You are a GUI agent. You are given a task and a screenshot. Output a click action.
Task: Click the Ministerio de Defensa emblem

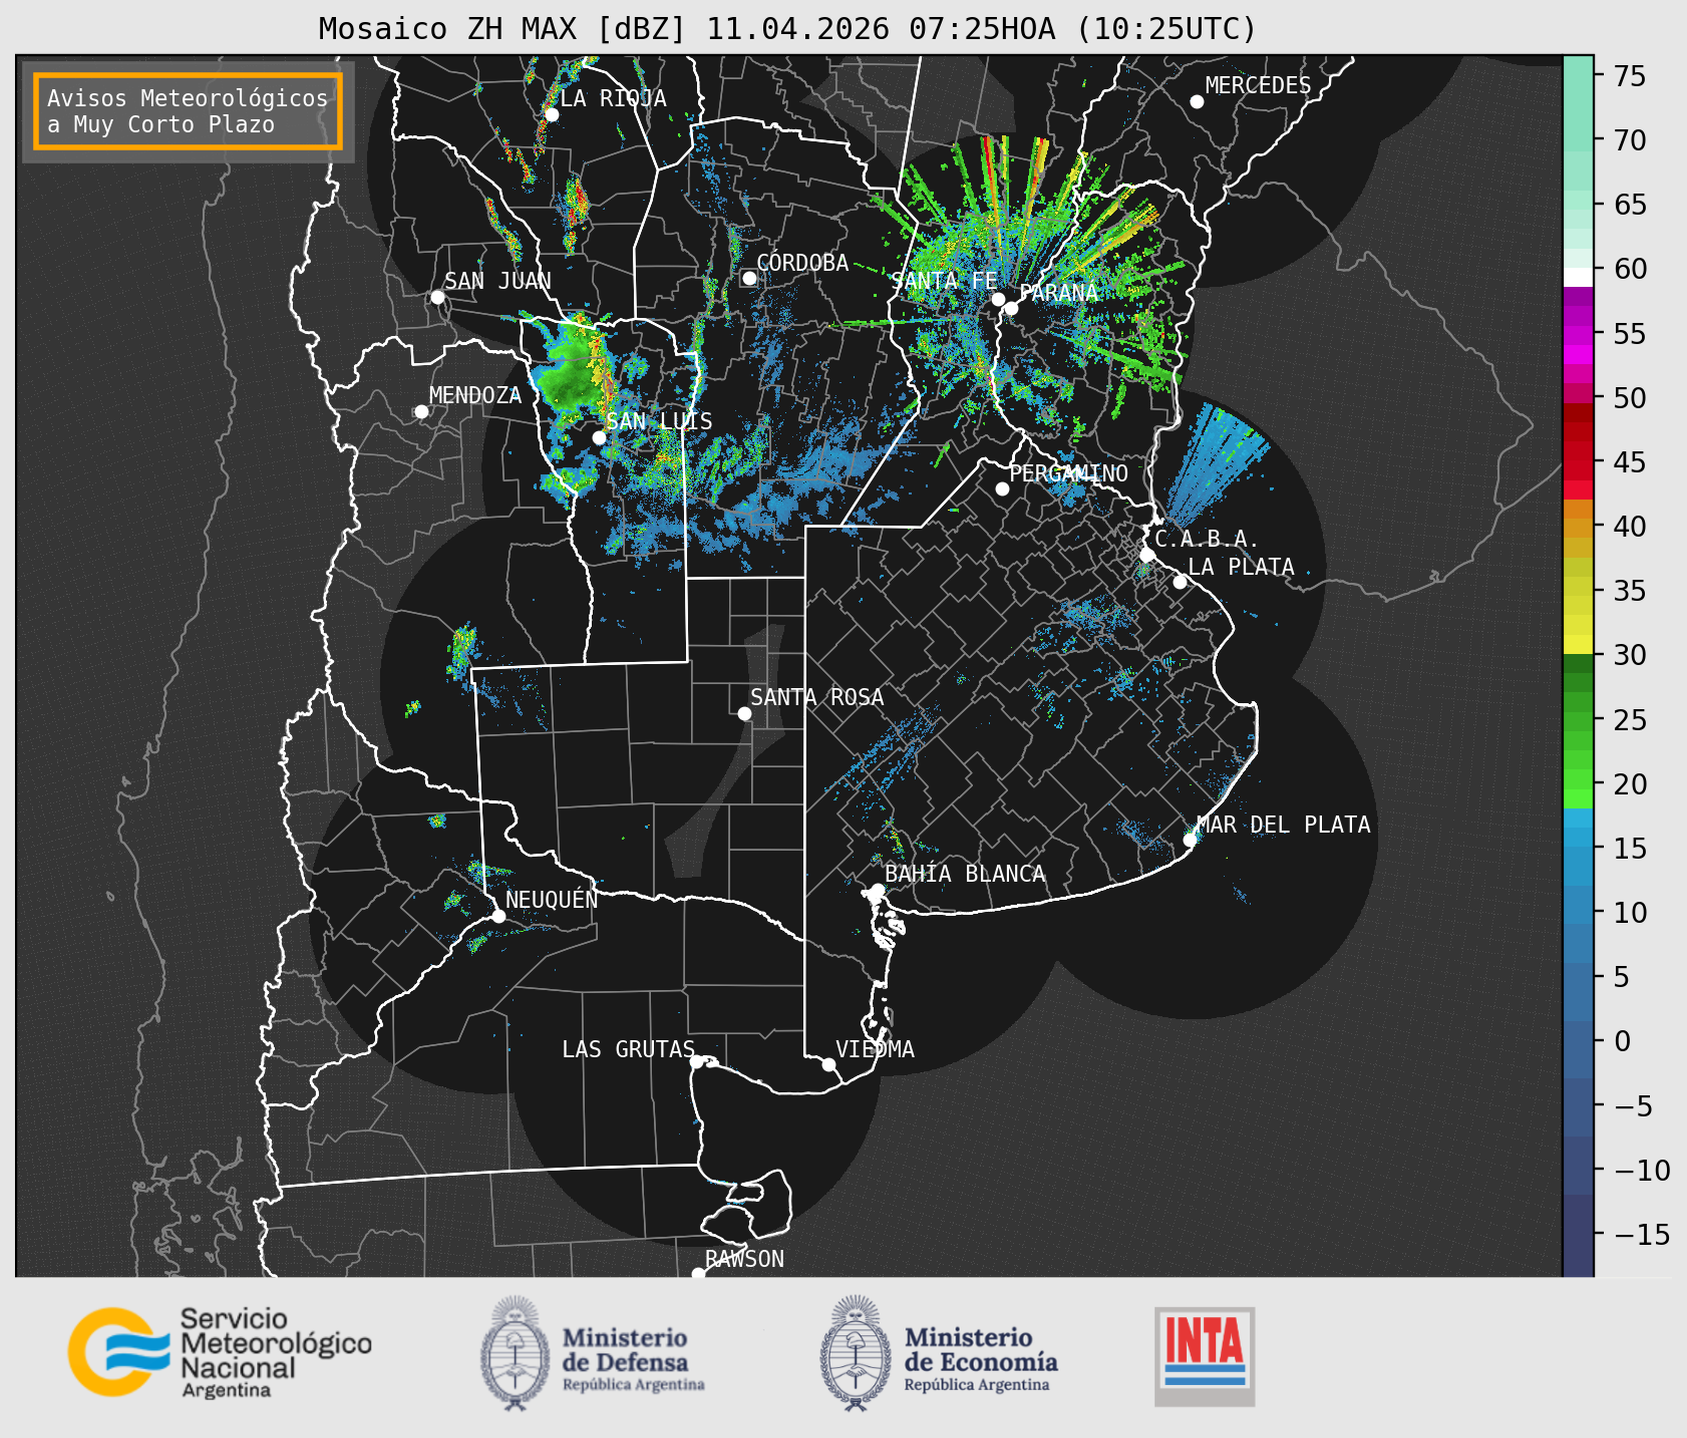pos(515,1353)
